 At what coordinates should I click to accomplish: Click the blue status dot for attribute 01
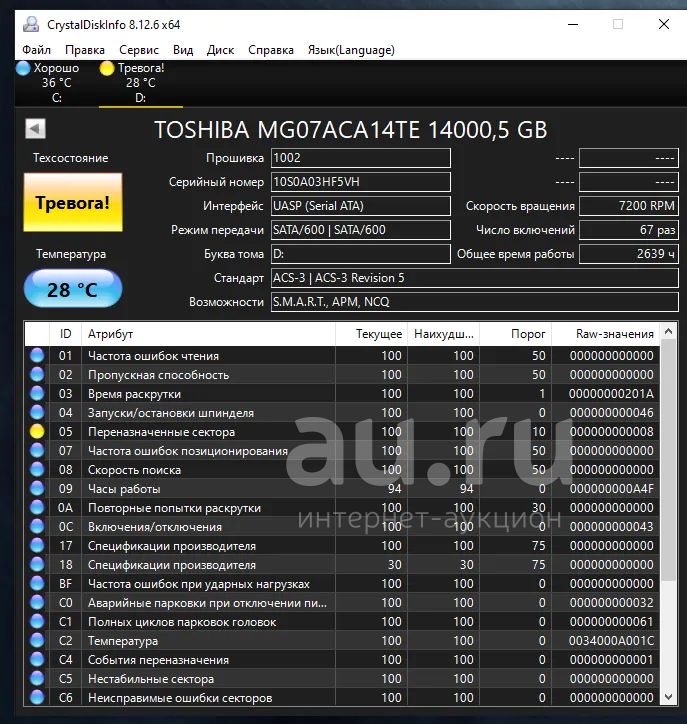tap(37, 356)
